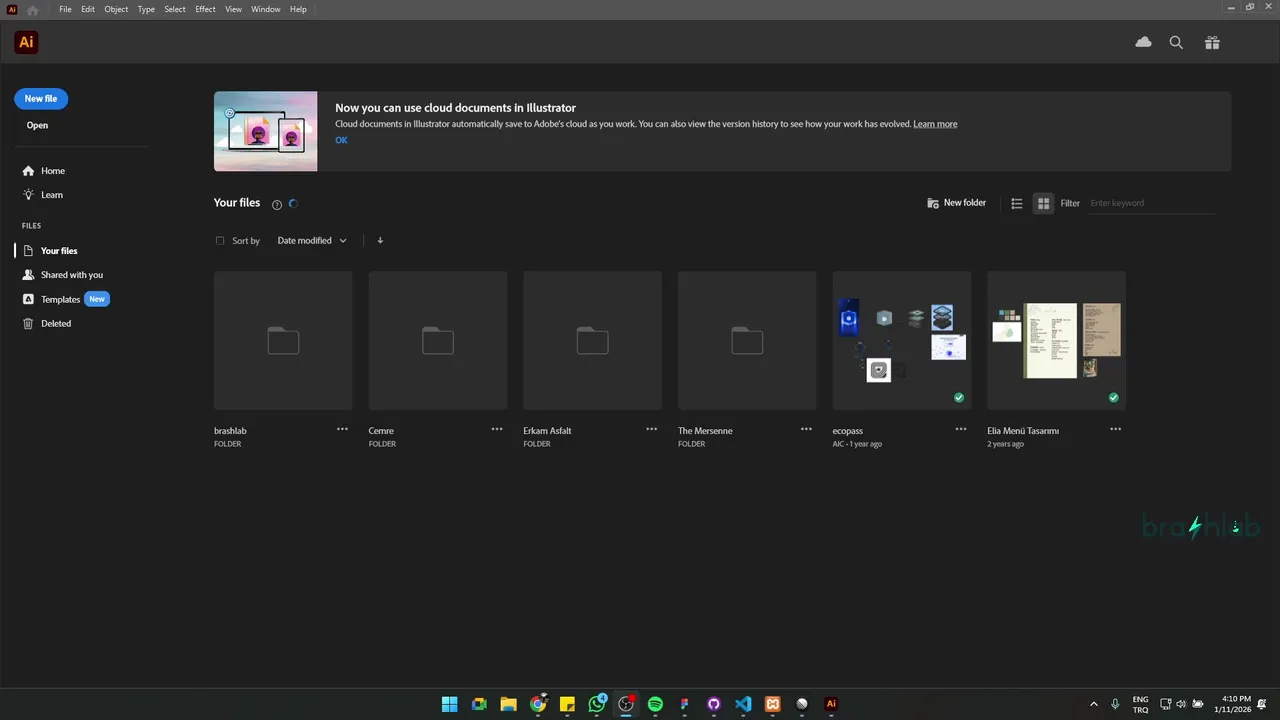
Task: Open the Deleted section
Action: pyautogui.click(x=47, y=323)
